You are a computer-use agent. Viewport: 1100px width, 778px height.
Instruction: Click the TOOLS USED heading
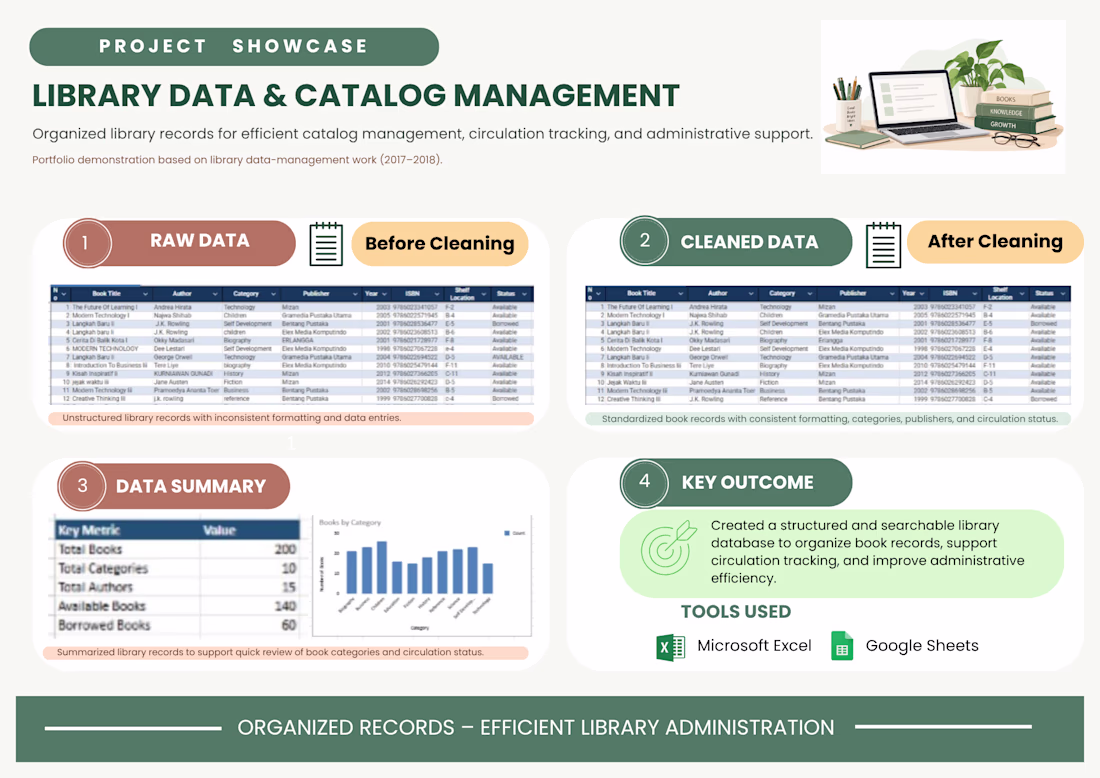pyautogui.click(x=736, y=612)
